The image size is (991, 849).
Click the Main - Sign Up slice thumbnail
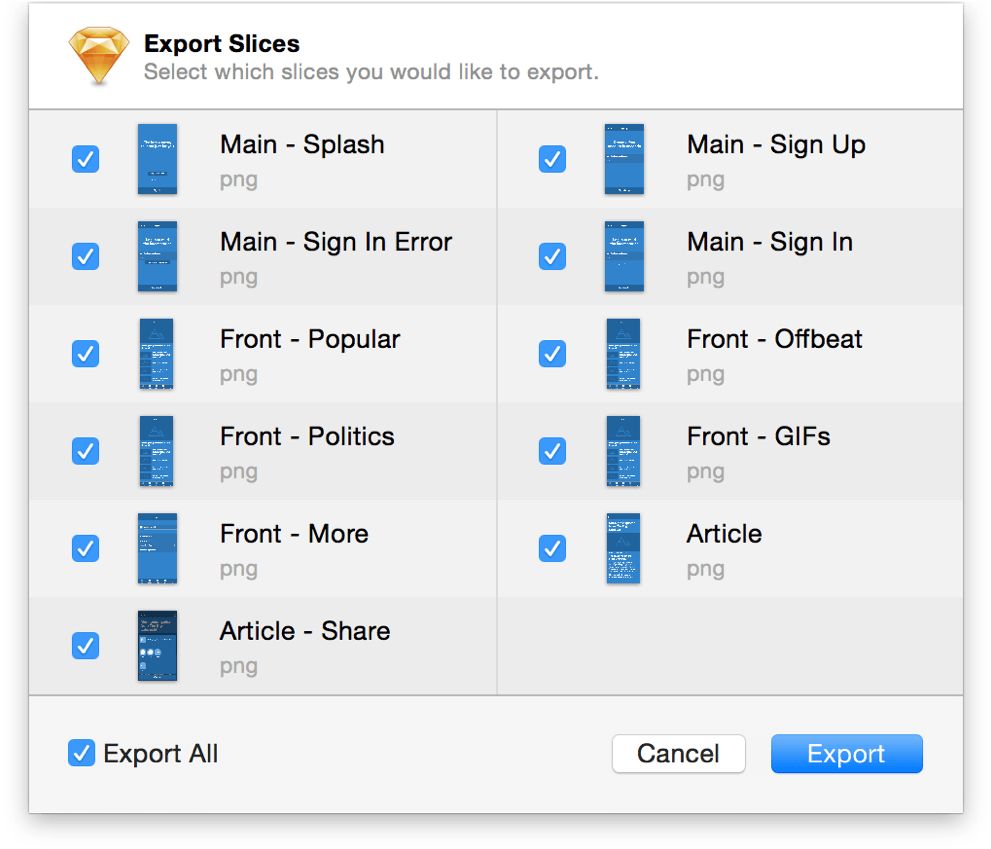(x=624, y=159)
